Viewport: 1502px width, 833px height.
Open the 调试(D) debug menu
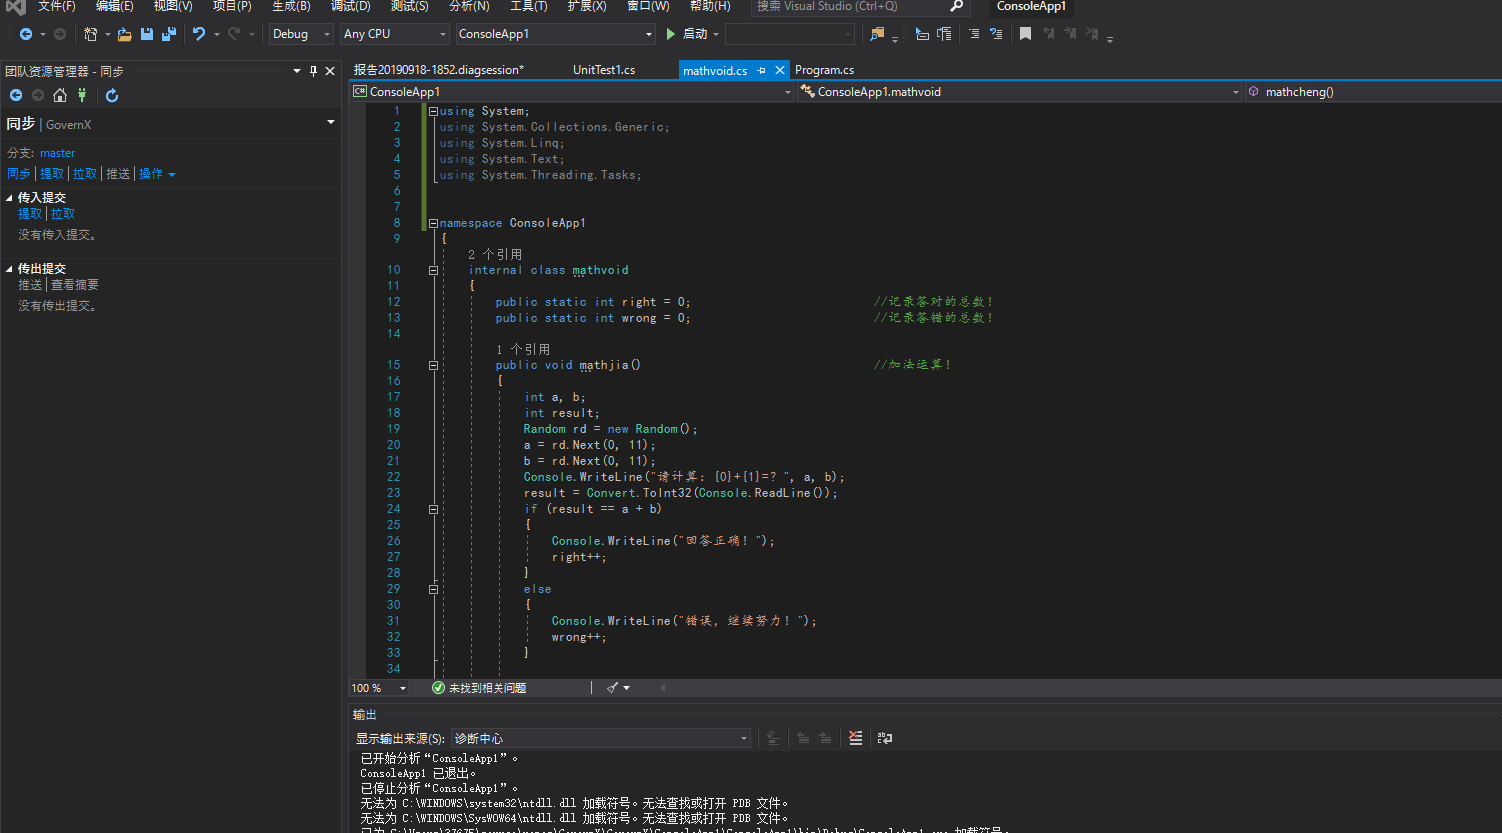[x=350, y=6]
